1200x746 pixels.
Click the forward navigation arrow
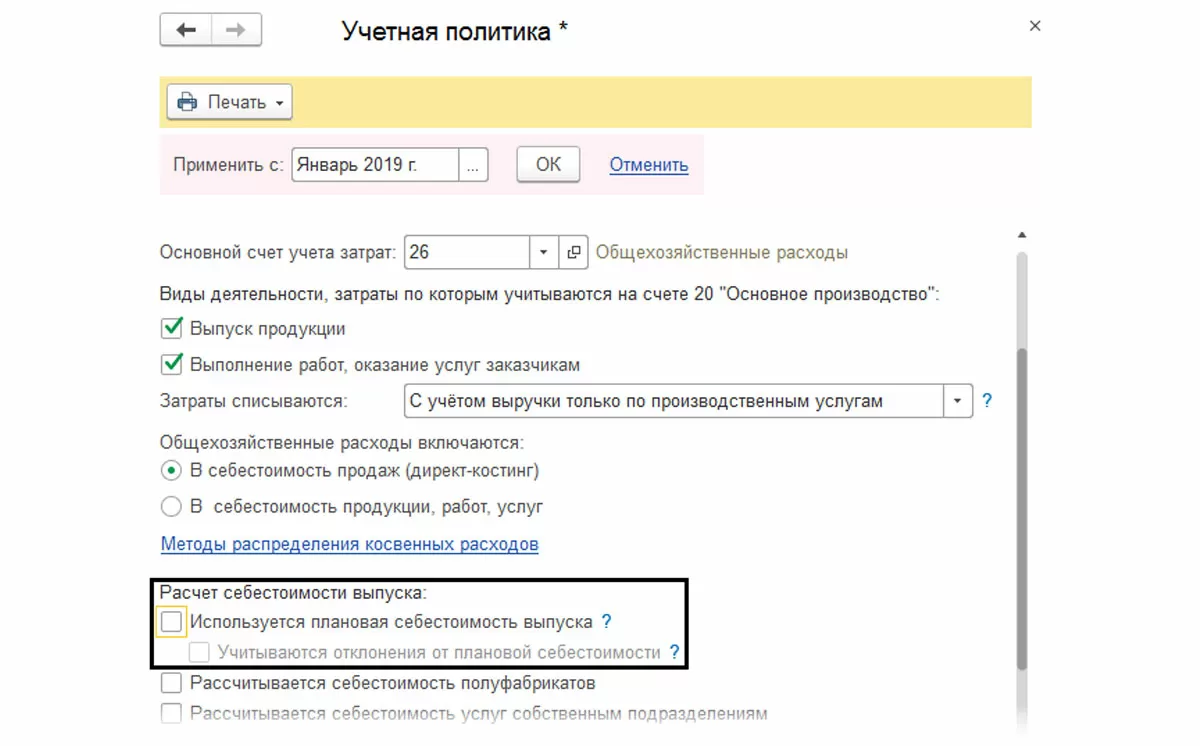click(236, 31)
